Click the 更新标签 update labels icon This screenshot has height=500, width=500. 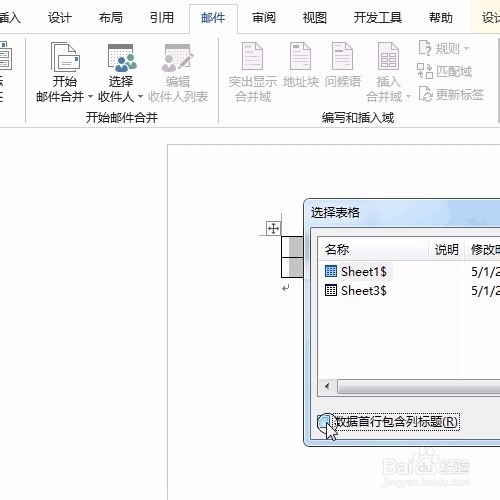click(426, 94)
